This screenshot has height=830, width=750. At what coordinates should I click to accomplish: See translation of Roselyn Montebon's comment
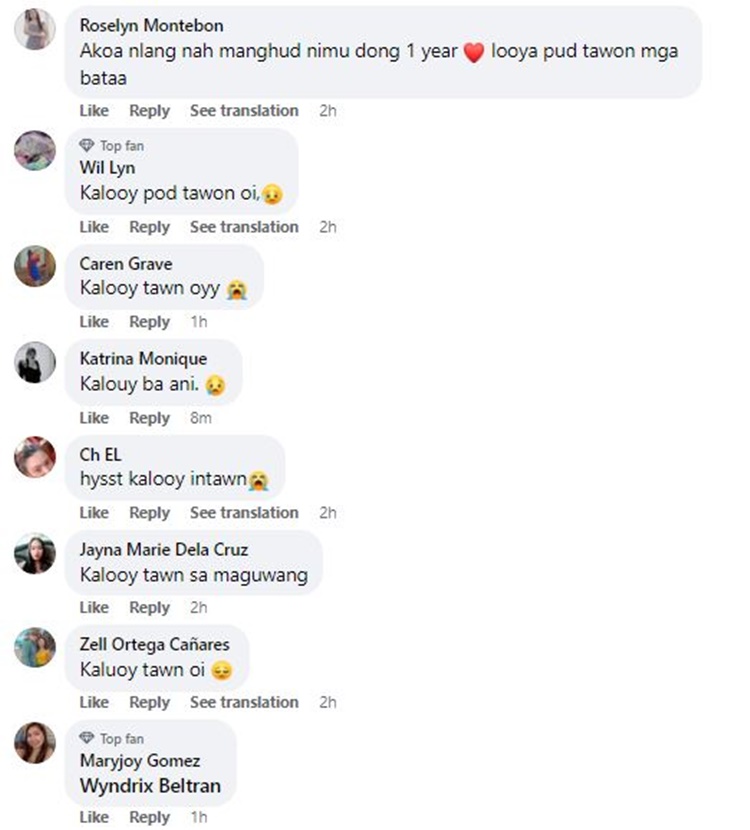pos(244,111)
